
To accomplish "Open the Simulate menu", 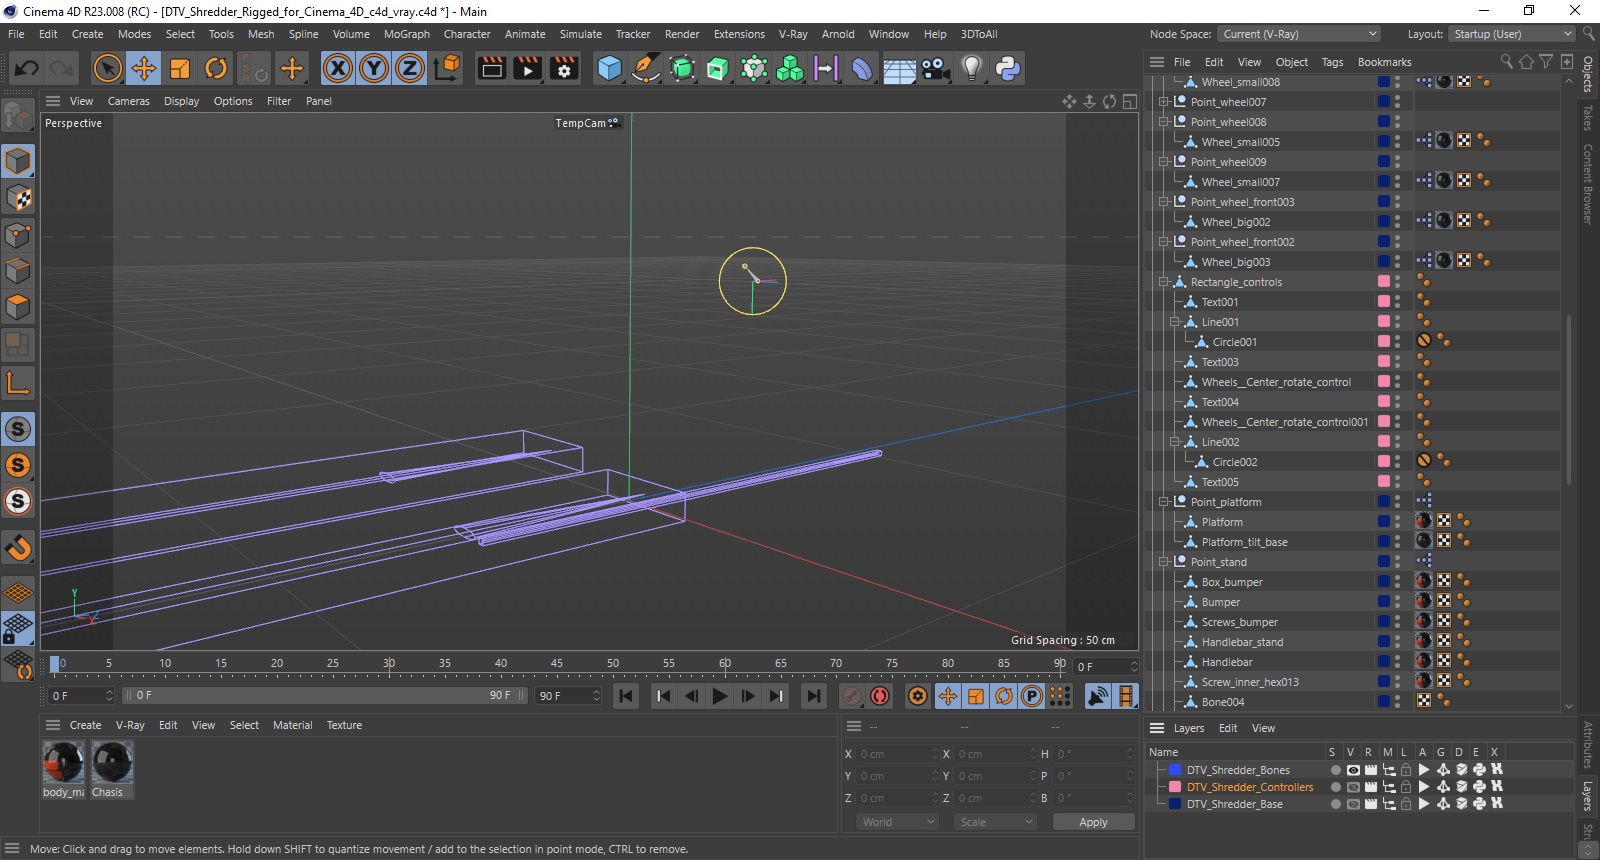I will click(580, 34).
